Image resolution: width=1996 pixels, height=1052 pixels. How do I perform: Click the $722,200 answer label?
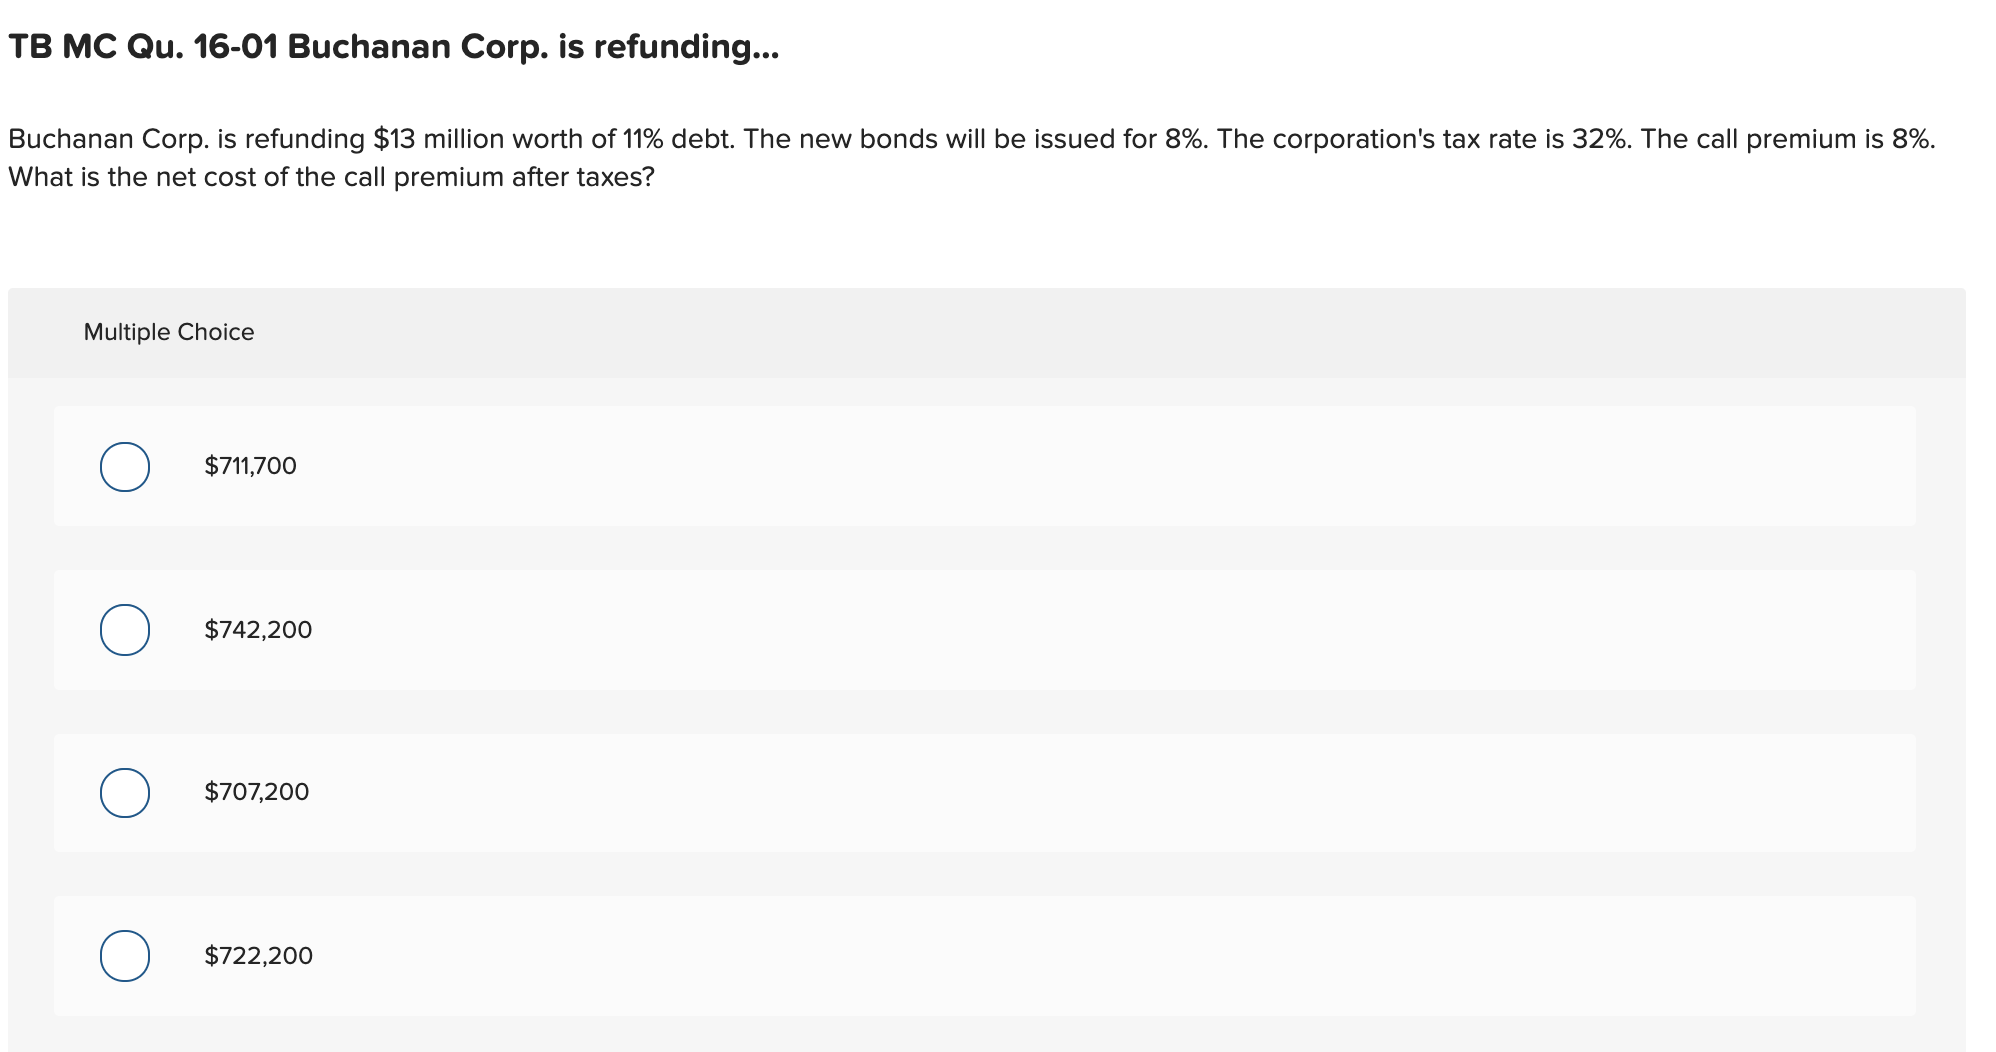(257, 955)
